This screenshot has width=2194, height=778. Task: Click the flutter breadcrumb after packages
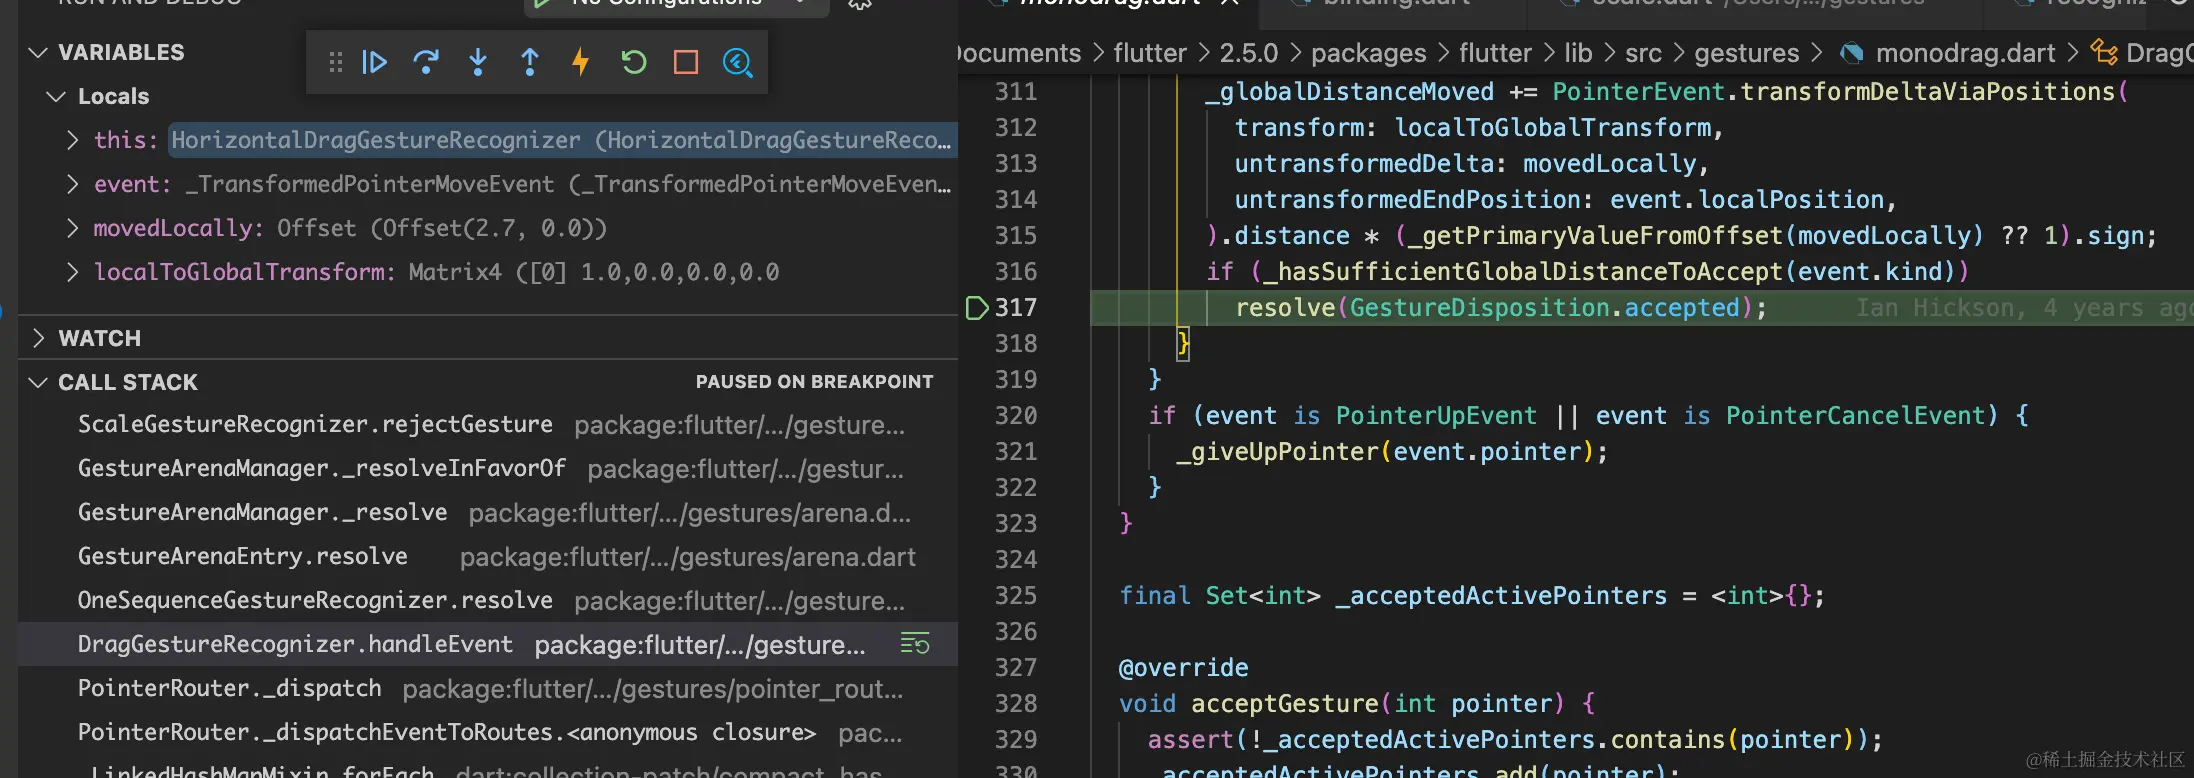pos(1495,53)
